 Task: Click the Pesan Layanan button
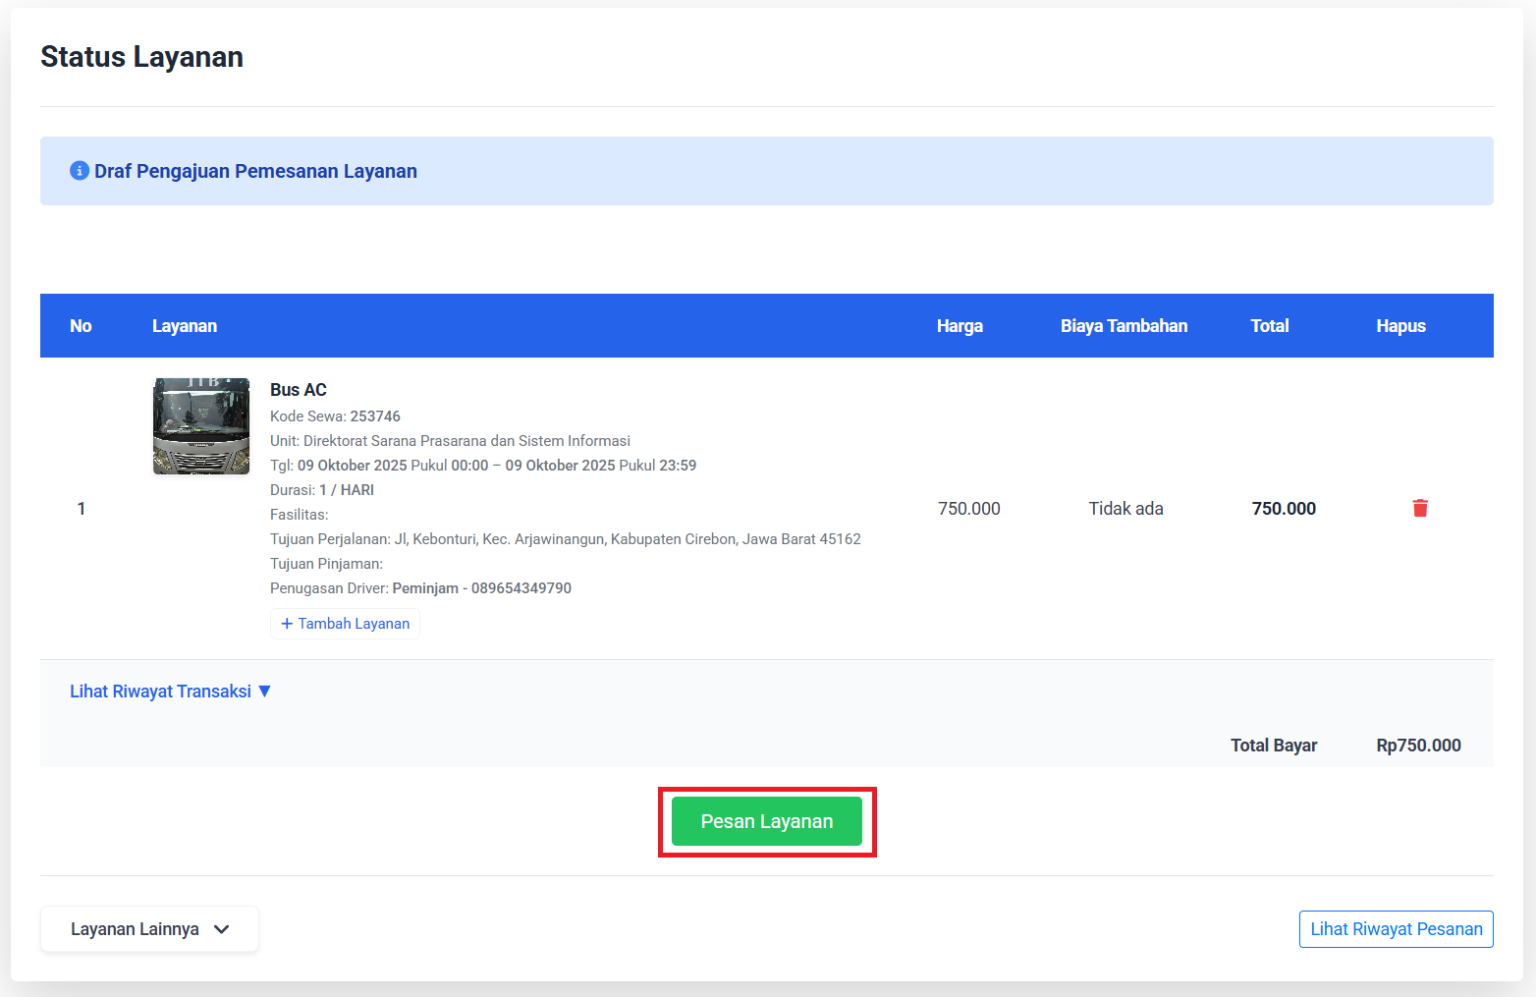point(767,821)
